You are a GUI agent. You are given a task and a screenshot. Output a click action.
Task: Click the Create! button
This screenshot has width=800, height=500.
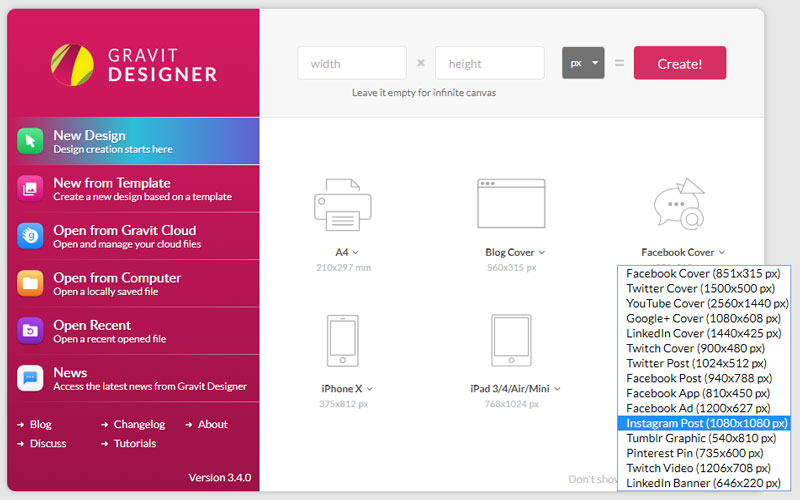click(x=680, y=63)
